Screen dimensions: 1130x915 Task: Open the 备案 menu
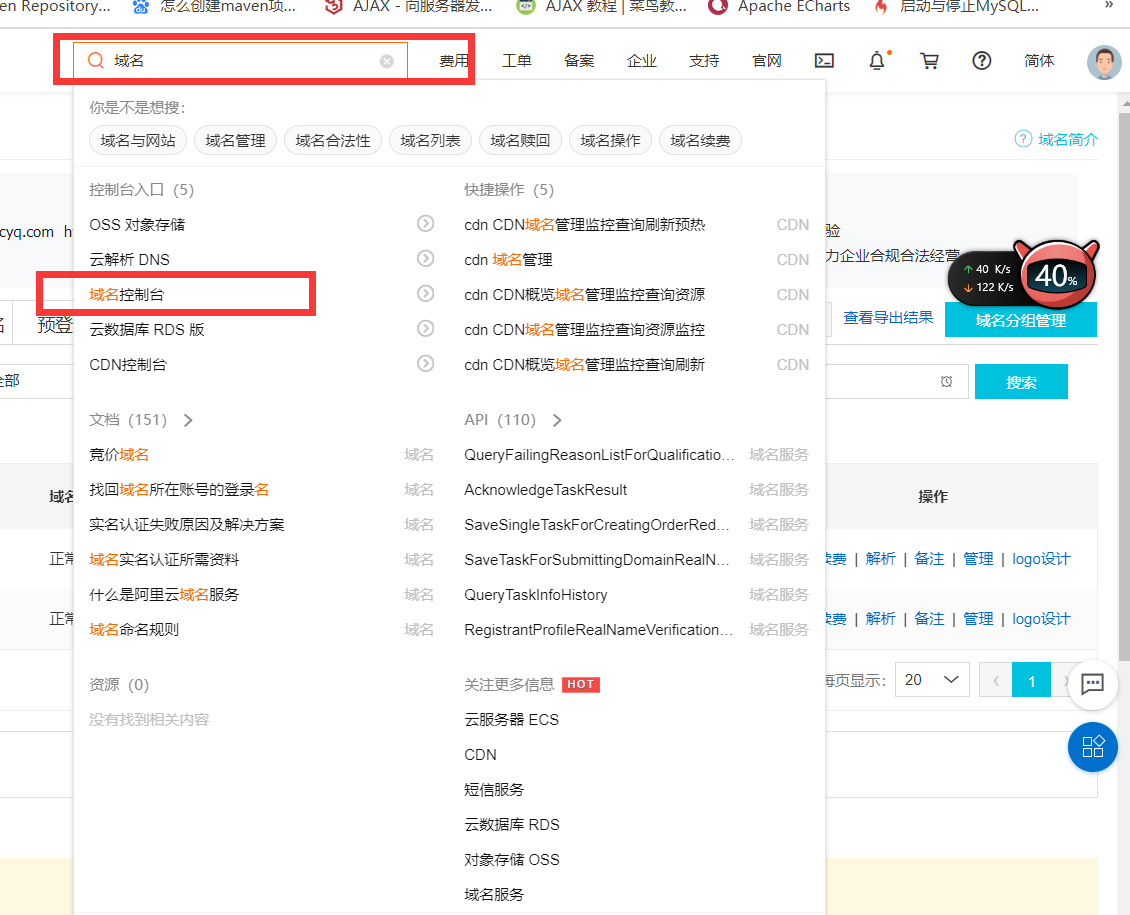click(579, 61)
